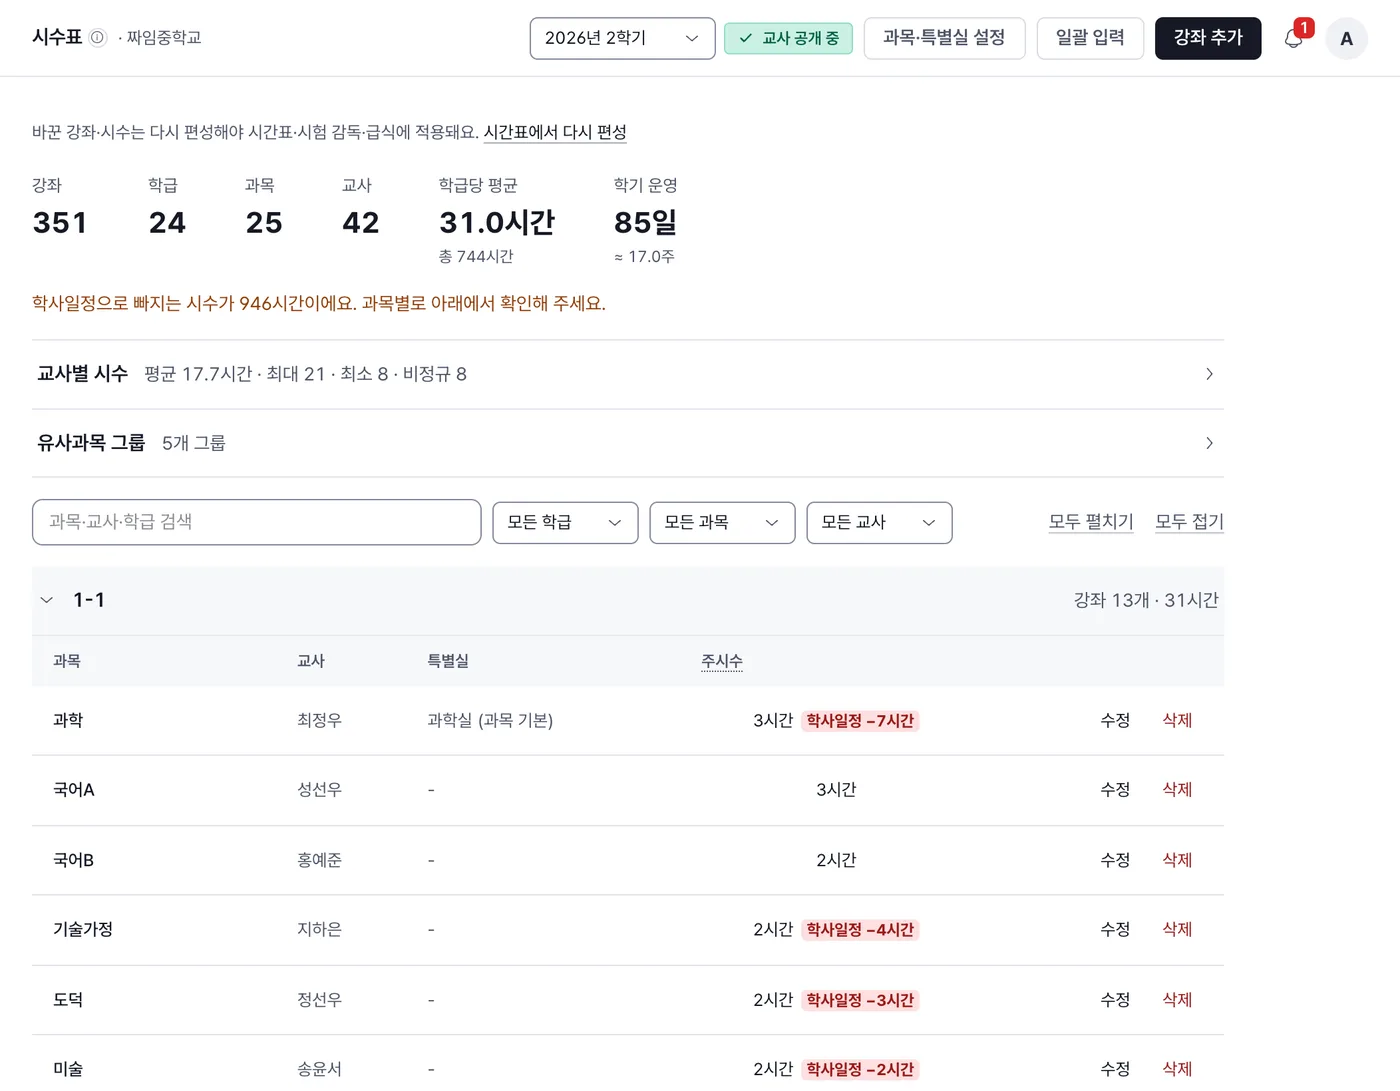Click the 주시수 column header
The height and width of the screenshot is (1091, 1400).
tap(722, 661)
